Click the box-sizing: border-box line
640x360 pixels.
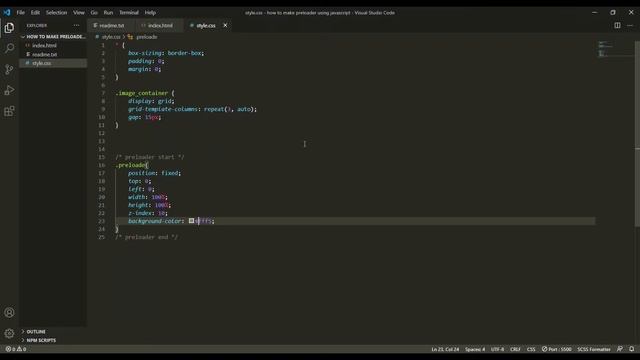(x=166, y=53)
